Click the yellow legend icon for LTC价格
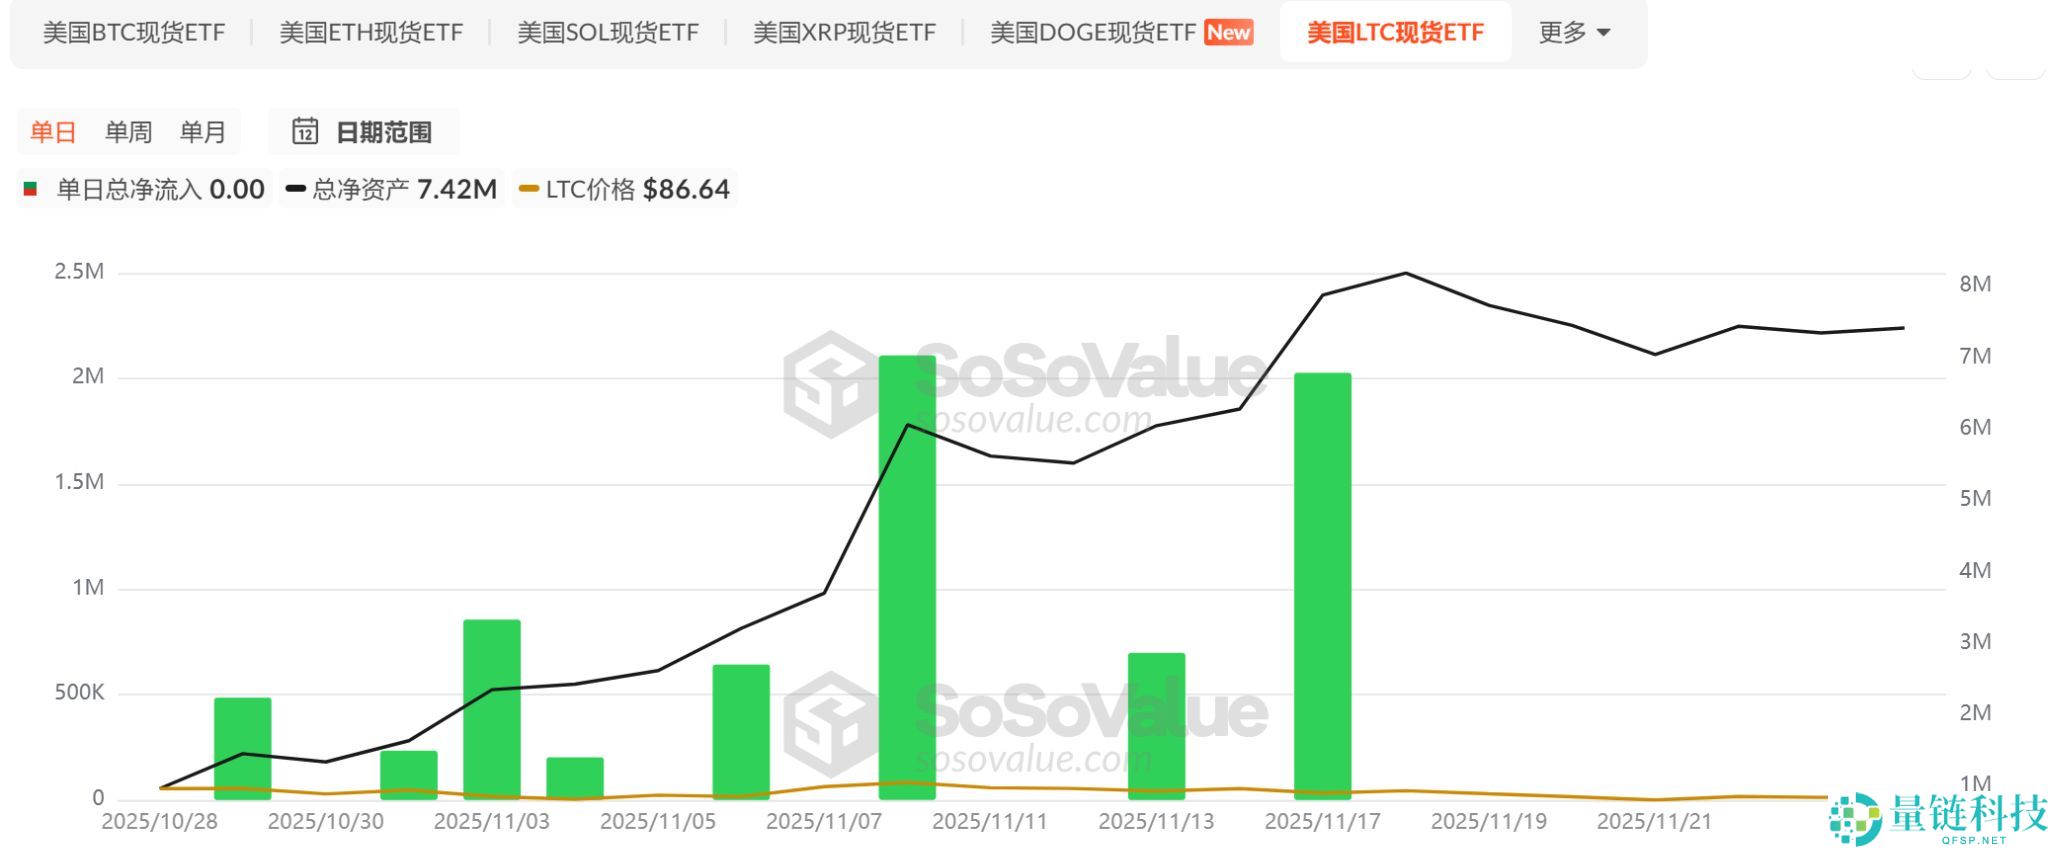 point(527,188)
